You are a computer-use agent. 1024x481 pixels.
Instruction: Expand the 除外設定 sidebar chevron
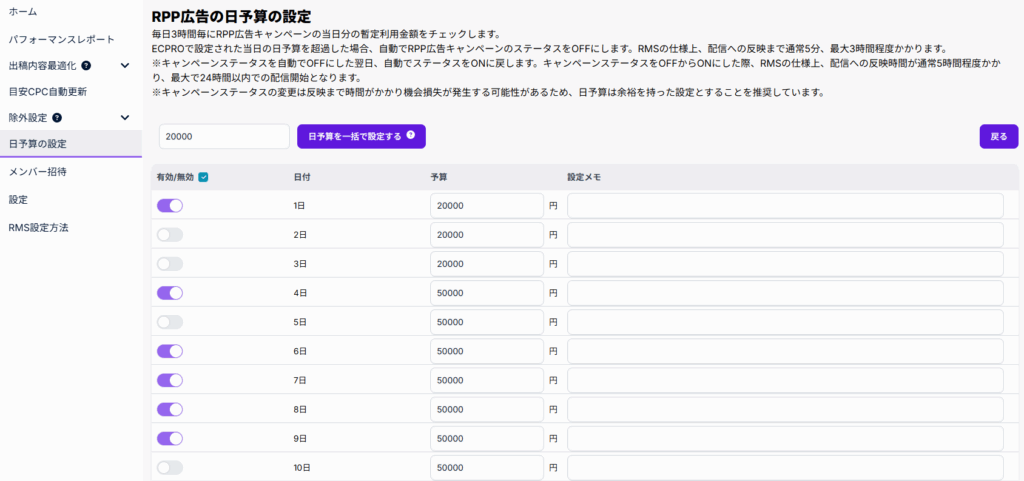pyautogui.click(x=125, y=118)
